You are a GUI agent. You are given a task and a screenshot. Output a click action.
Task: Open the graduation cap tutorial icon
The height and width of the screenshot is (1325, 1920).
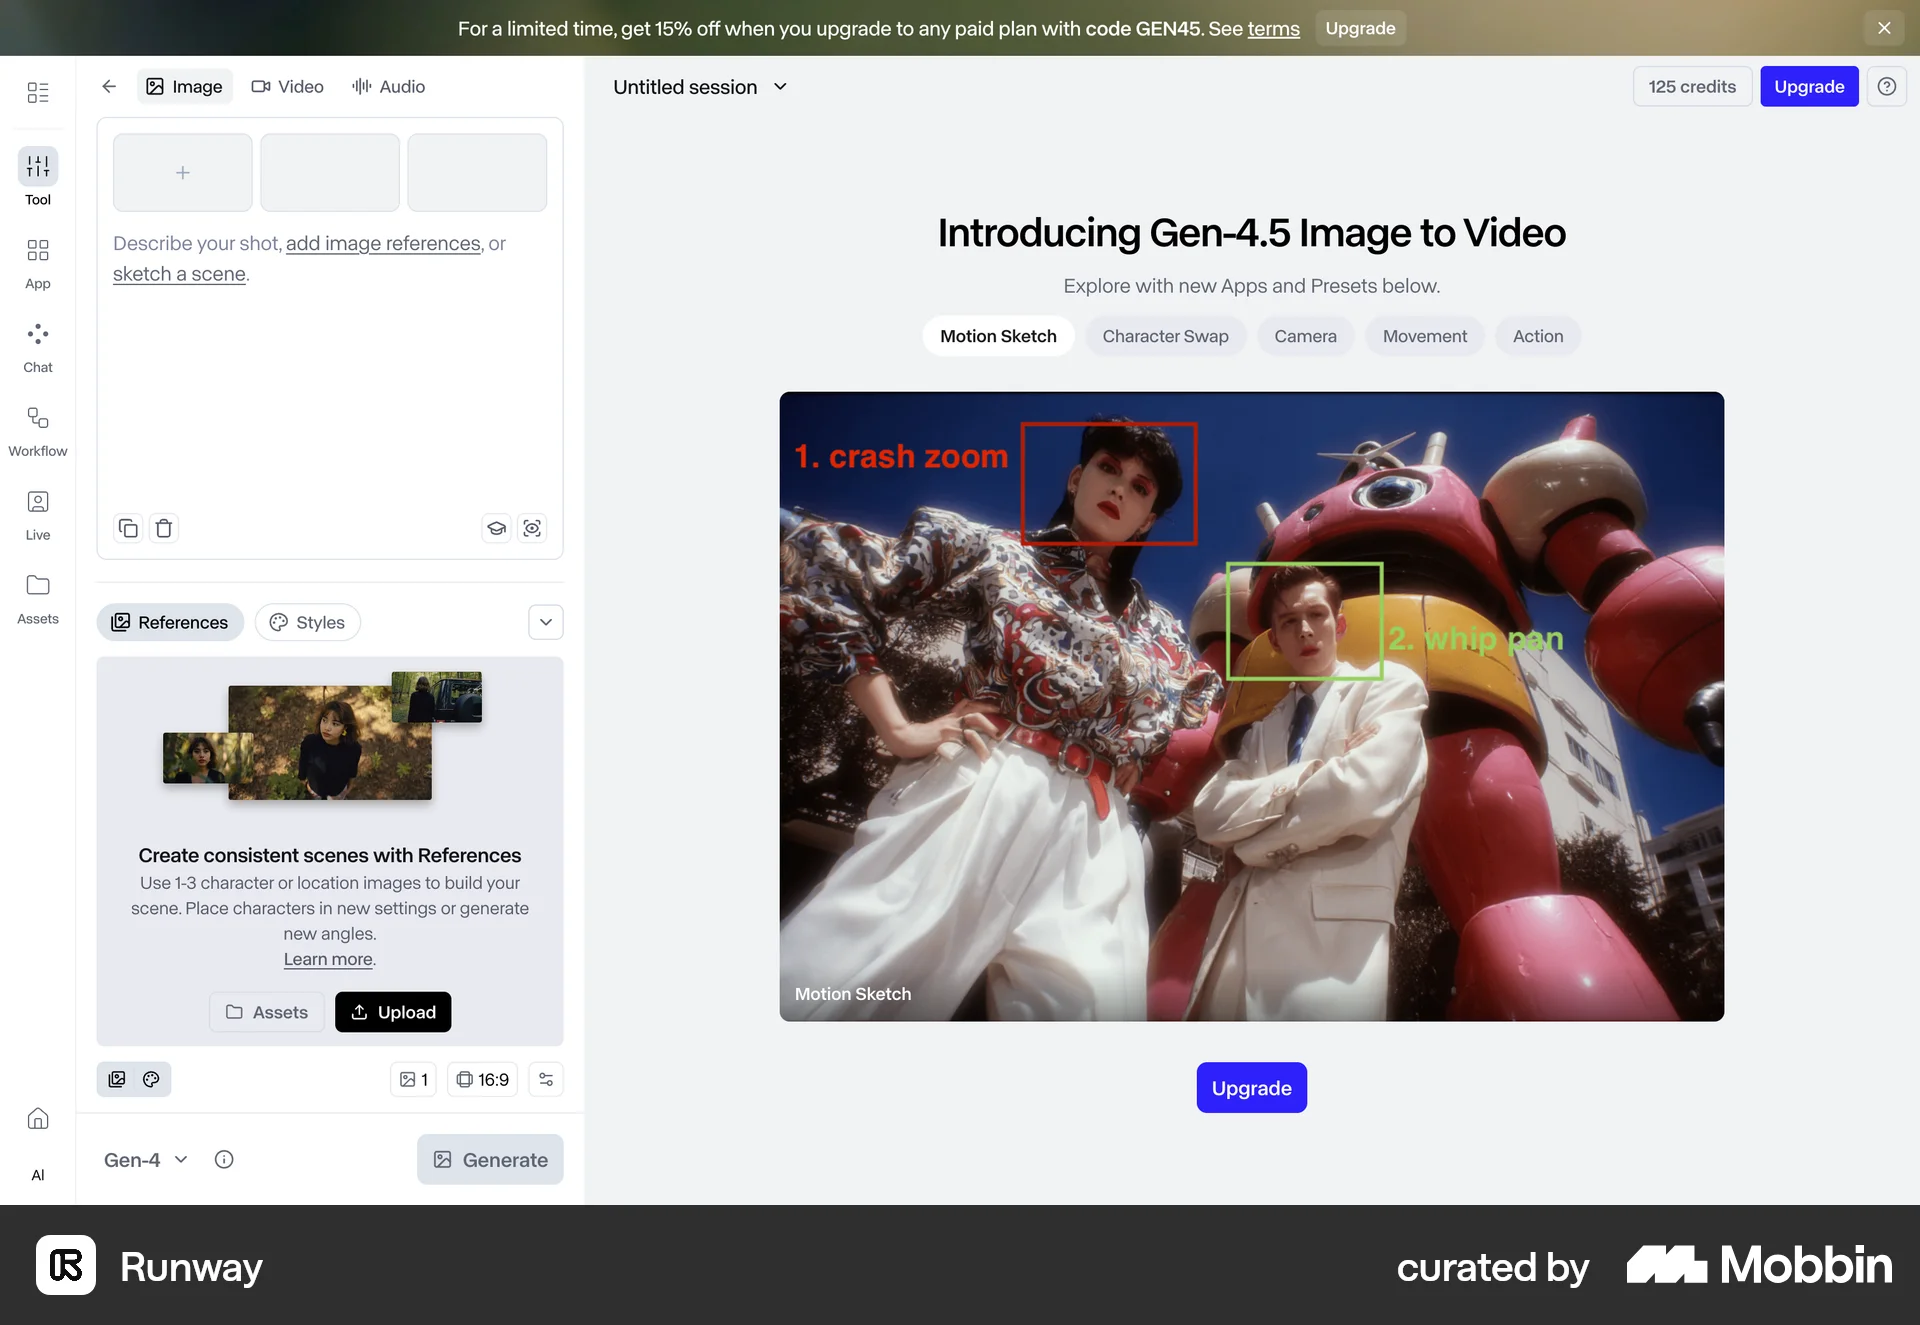tap(497, 528)
